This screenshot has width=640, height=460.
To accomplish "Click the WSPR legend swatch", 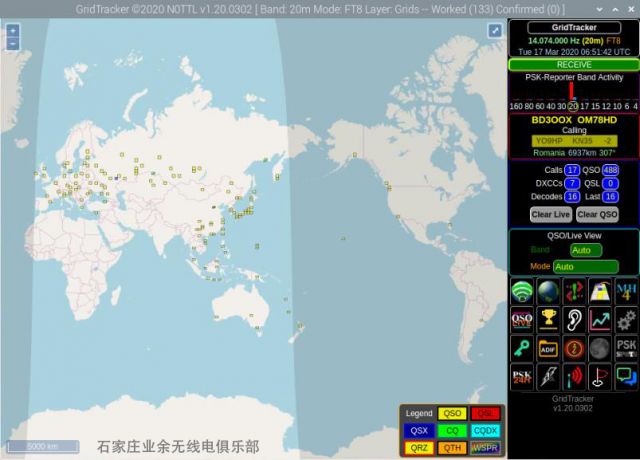I will tap(485, 448).
